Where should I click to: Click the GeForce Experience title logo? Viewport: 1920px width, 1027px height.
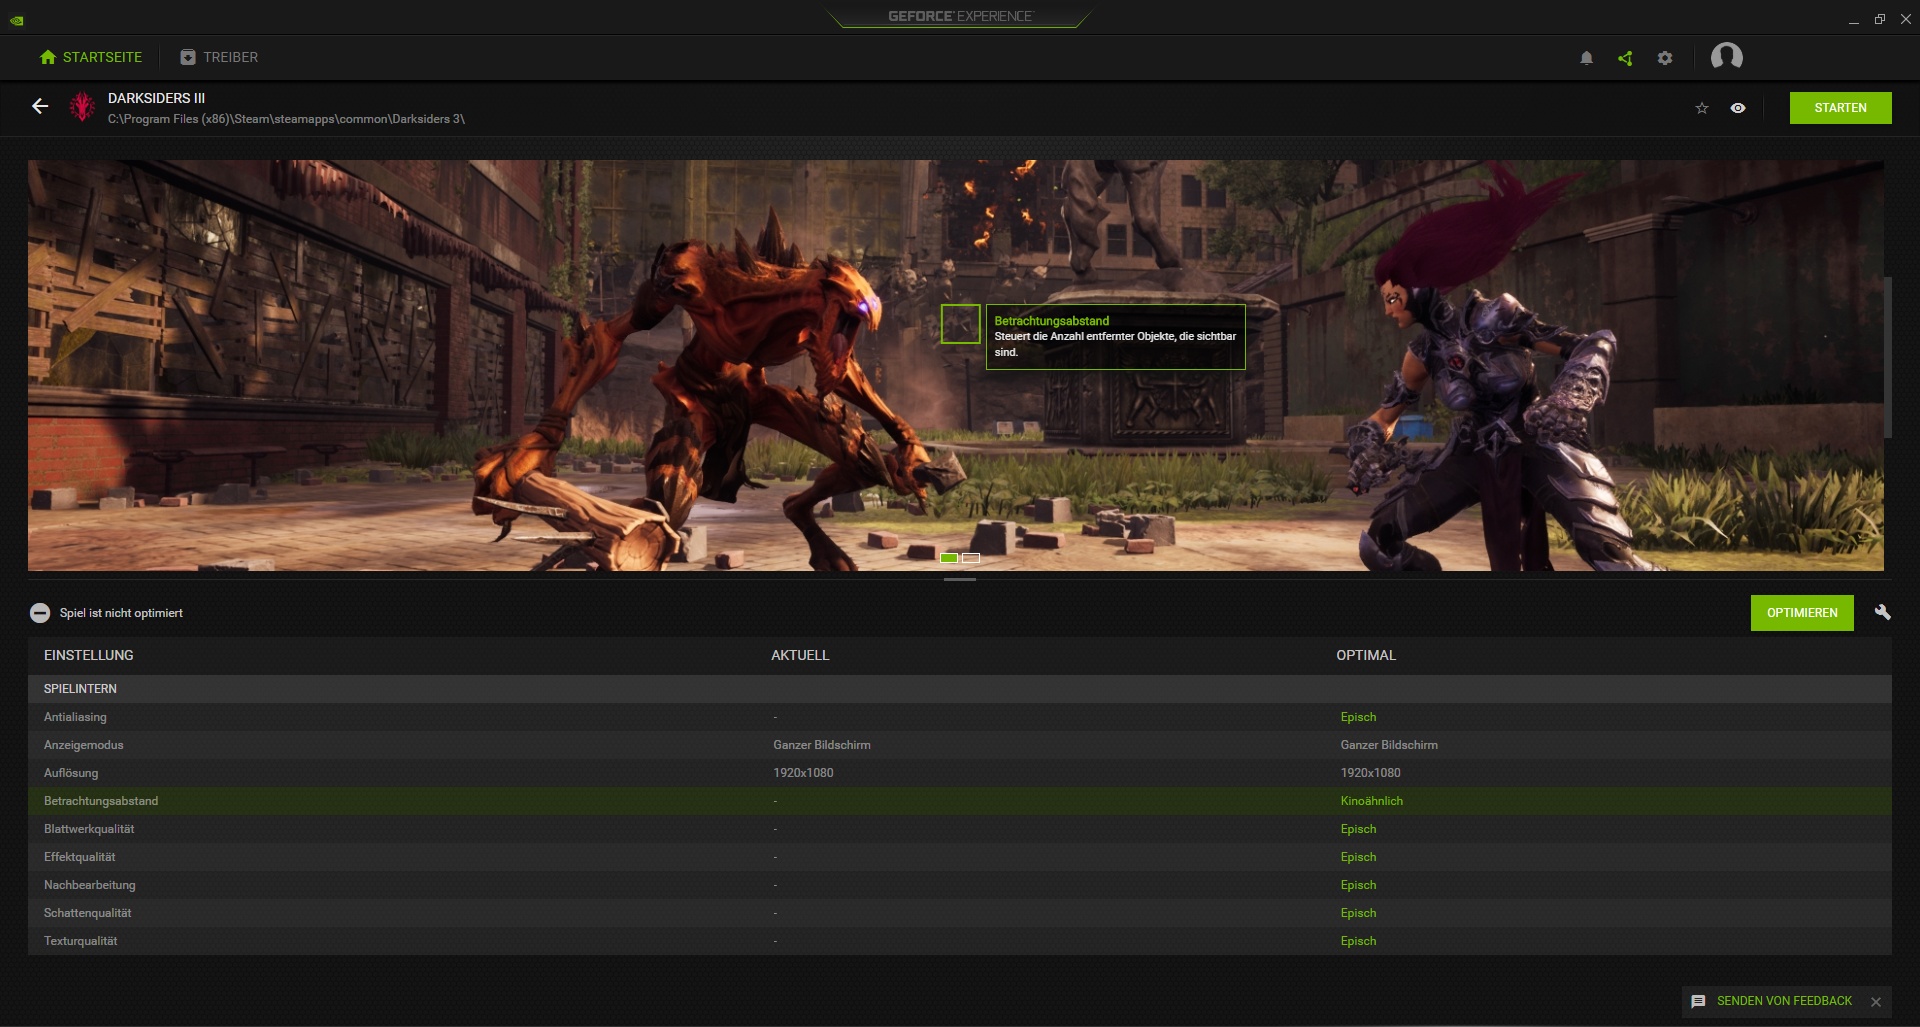click(960, 16)
